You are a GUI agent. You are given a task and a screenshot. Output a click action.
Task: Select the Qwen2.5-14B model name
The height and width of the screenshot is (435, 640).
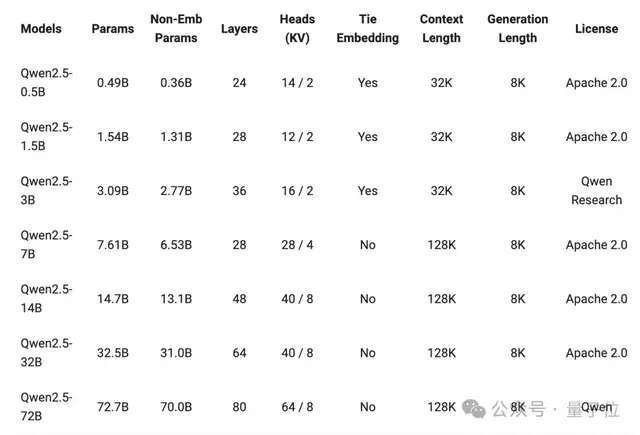click(x=46, y=298)
